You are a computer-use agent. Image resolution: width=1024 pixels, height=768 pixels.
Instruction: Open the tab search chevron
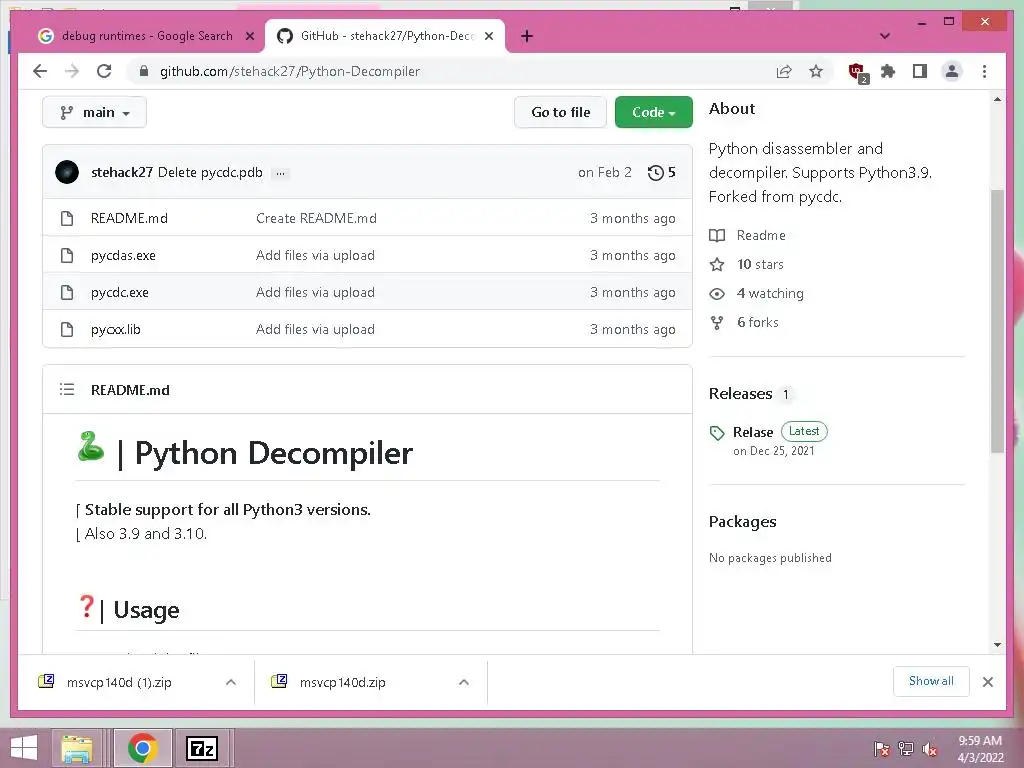click(884, 36)
